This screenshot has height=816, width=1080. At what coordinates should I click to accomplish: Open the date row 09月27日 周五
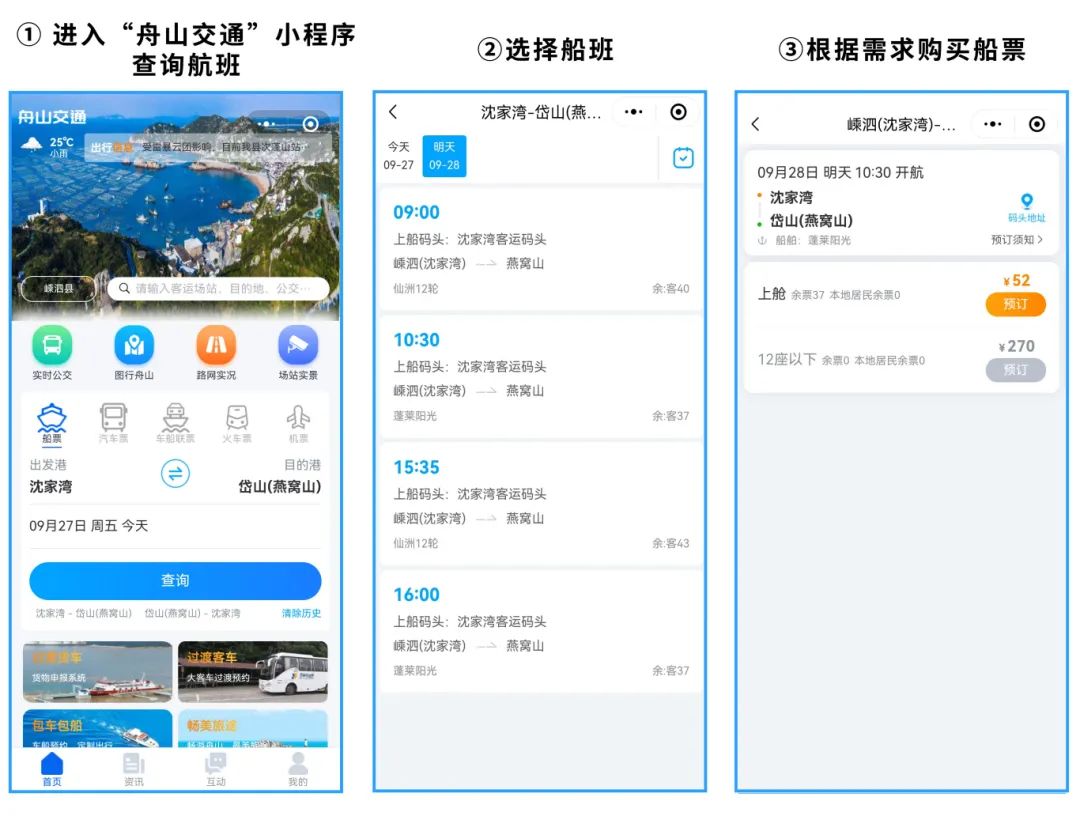[x=175, y=526]
